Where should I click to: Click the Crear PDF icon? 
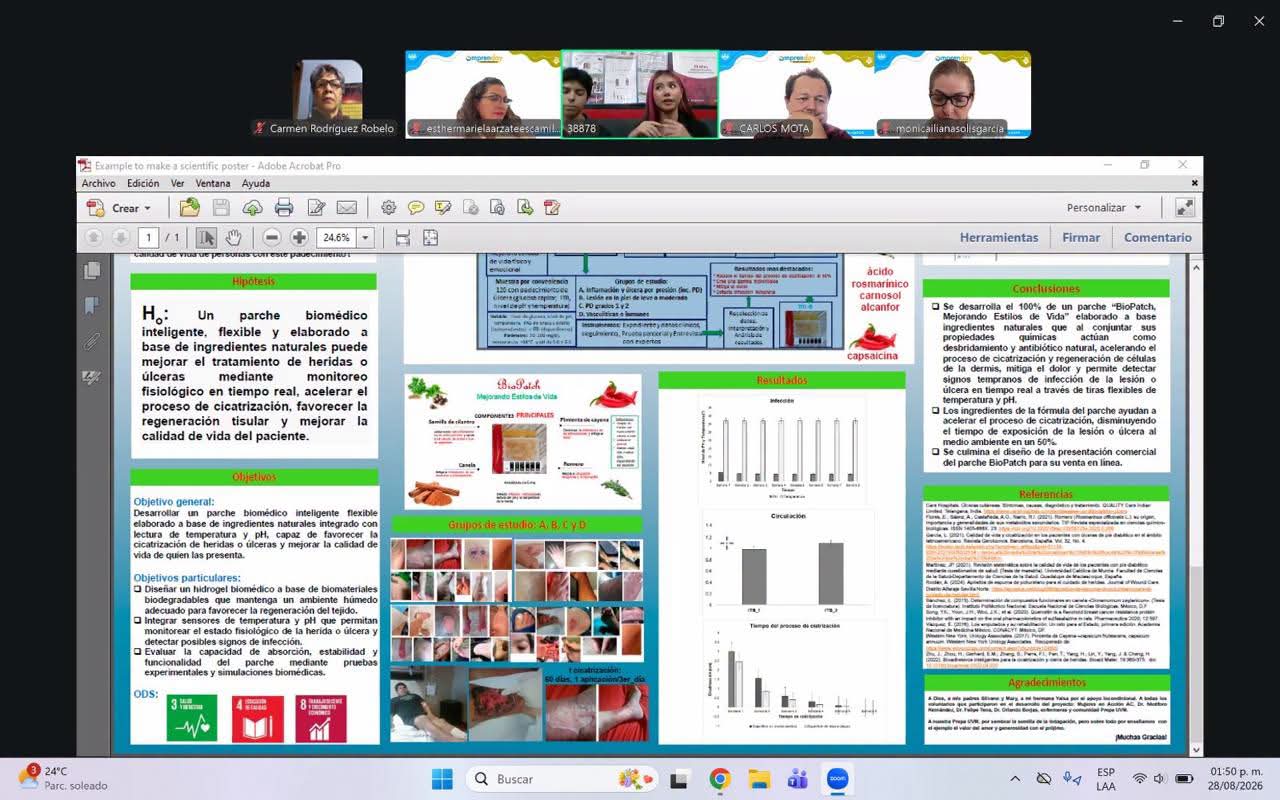[x=96, y=208]
